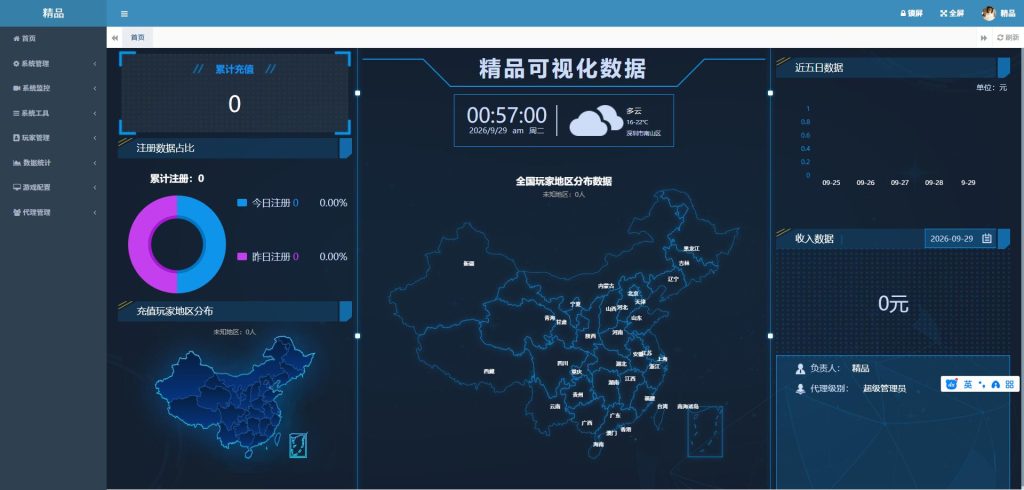Select 新疆 on the large map
The width and height of the screenshot is (1024, 490).
point(469,263)
